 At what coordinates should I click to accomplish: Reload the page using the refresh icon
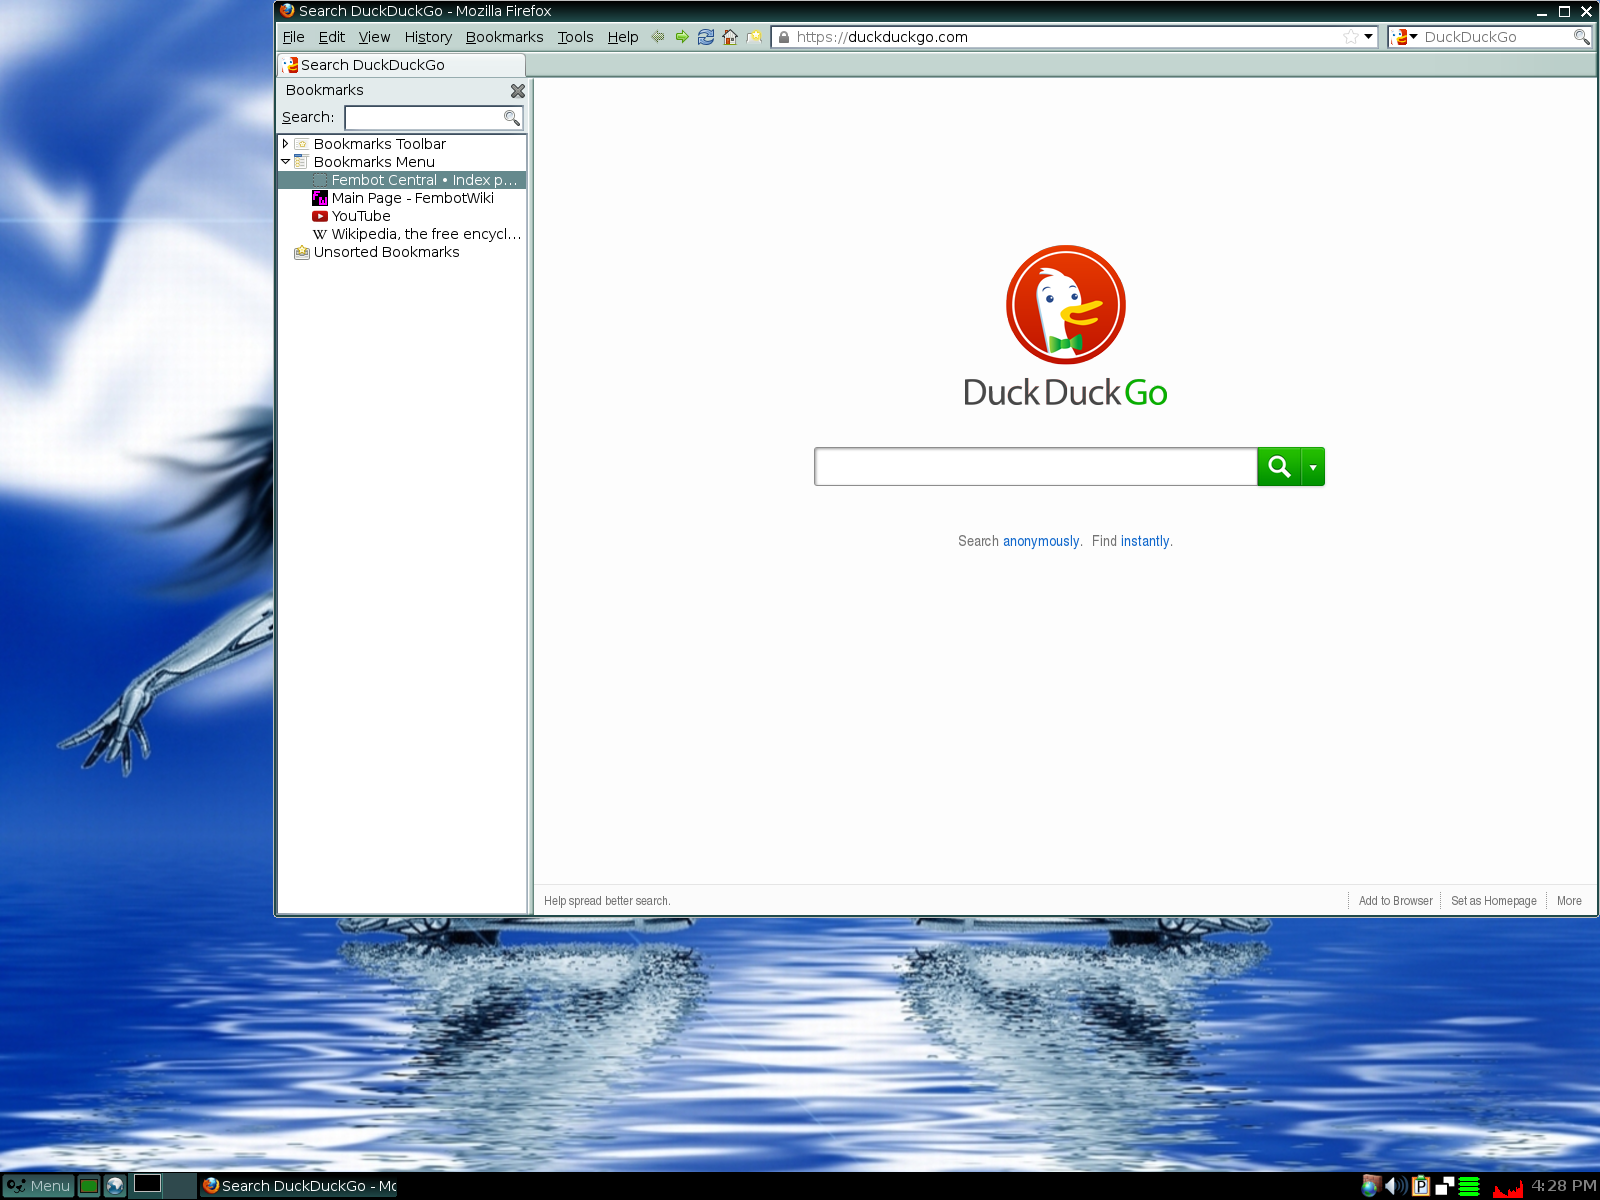tap(706, 37)
